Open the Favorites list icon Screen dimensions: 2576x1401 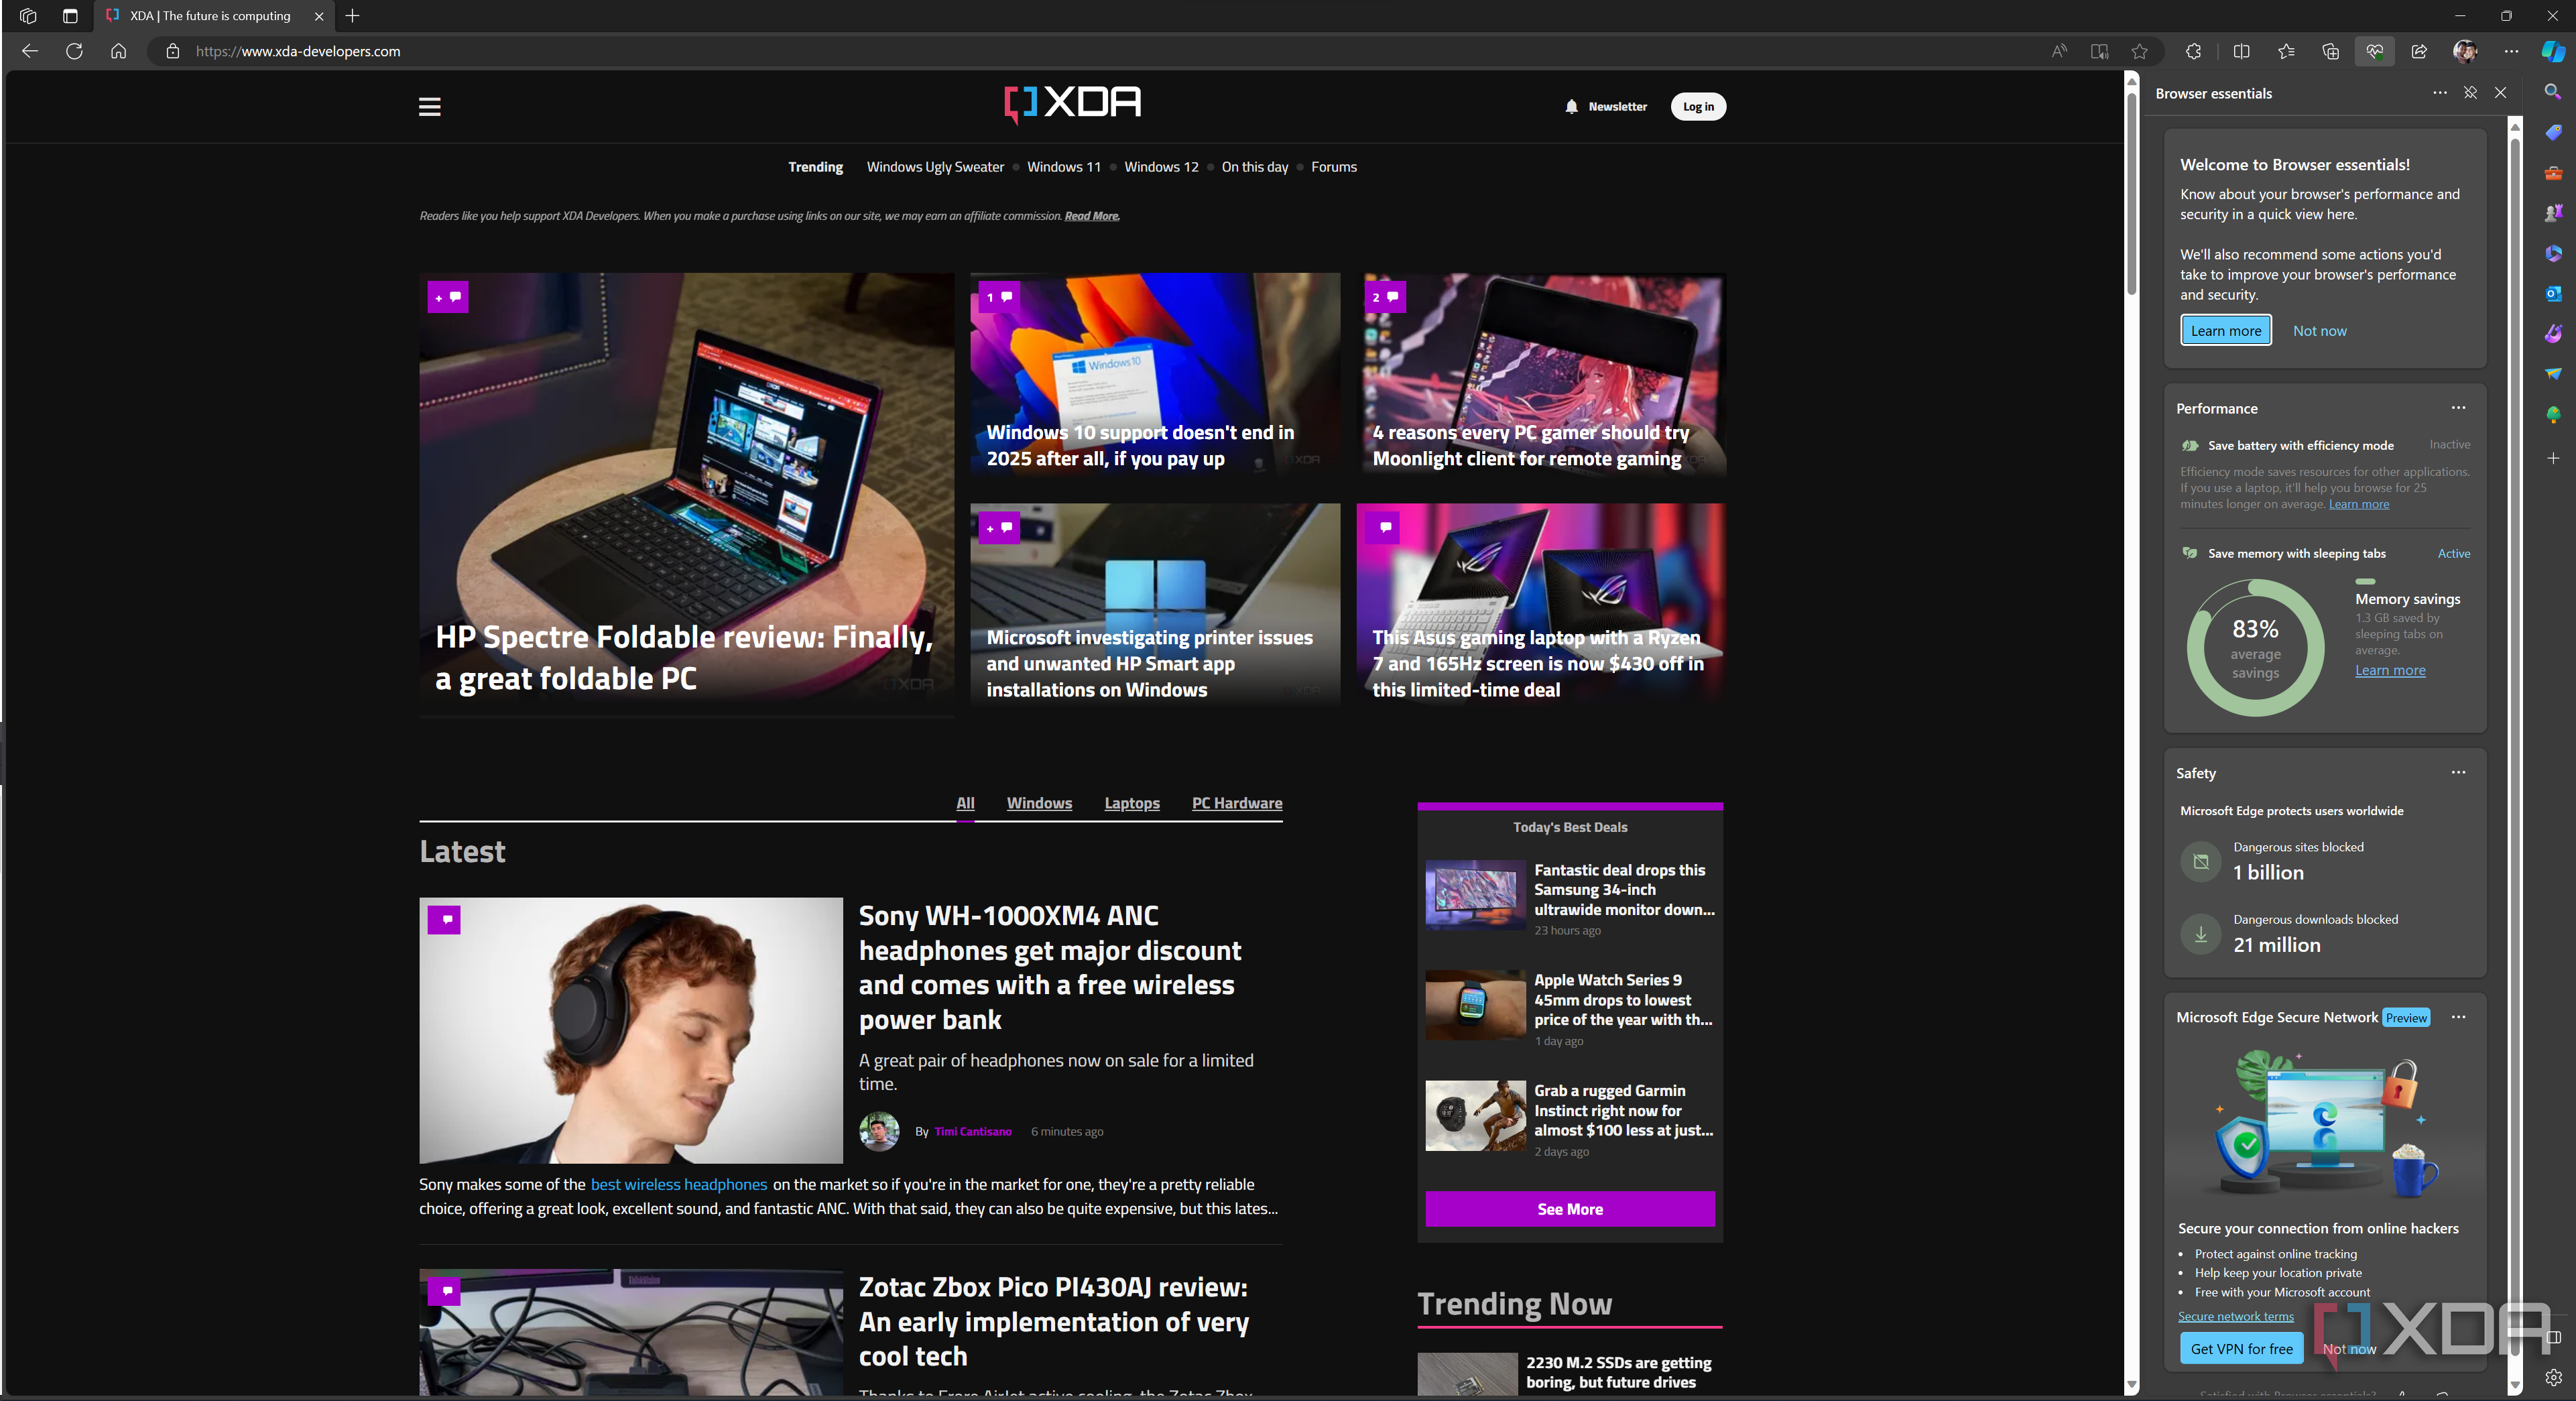point(2286,51)
